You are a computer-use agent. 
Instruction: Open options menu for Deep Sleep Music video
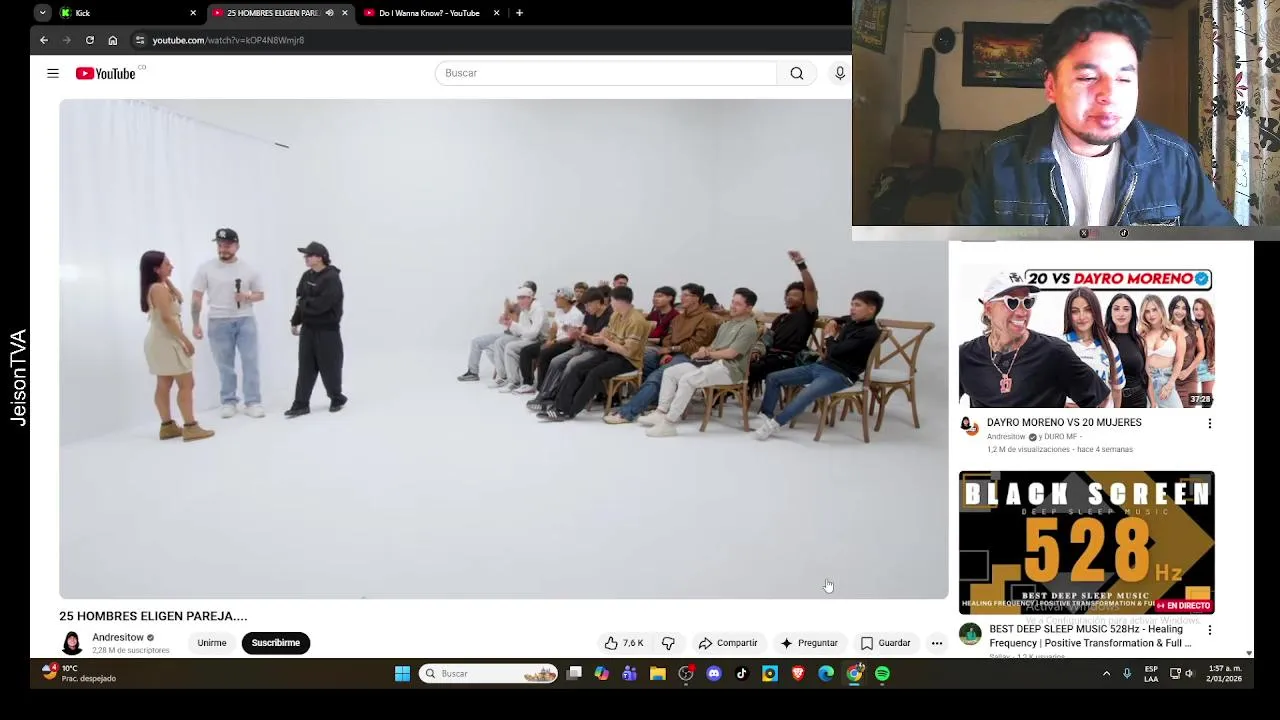point(1210,630)
